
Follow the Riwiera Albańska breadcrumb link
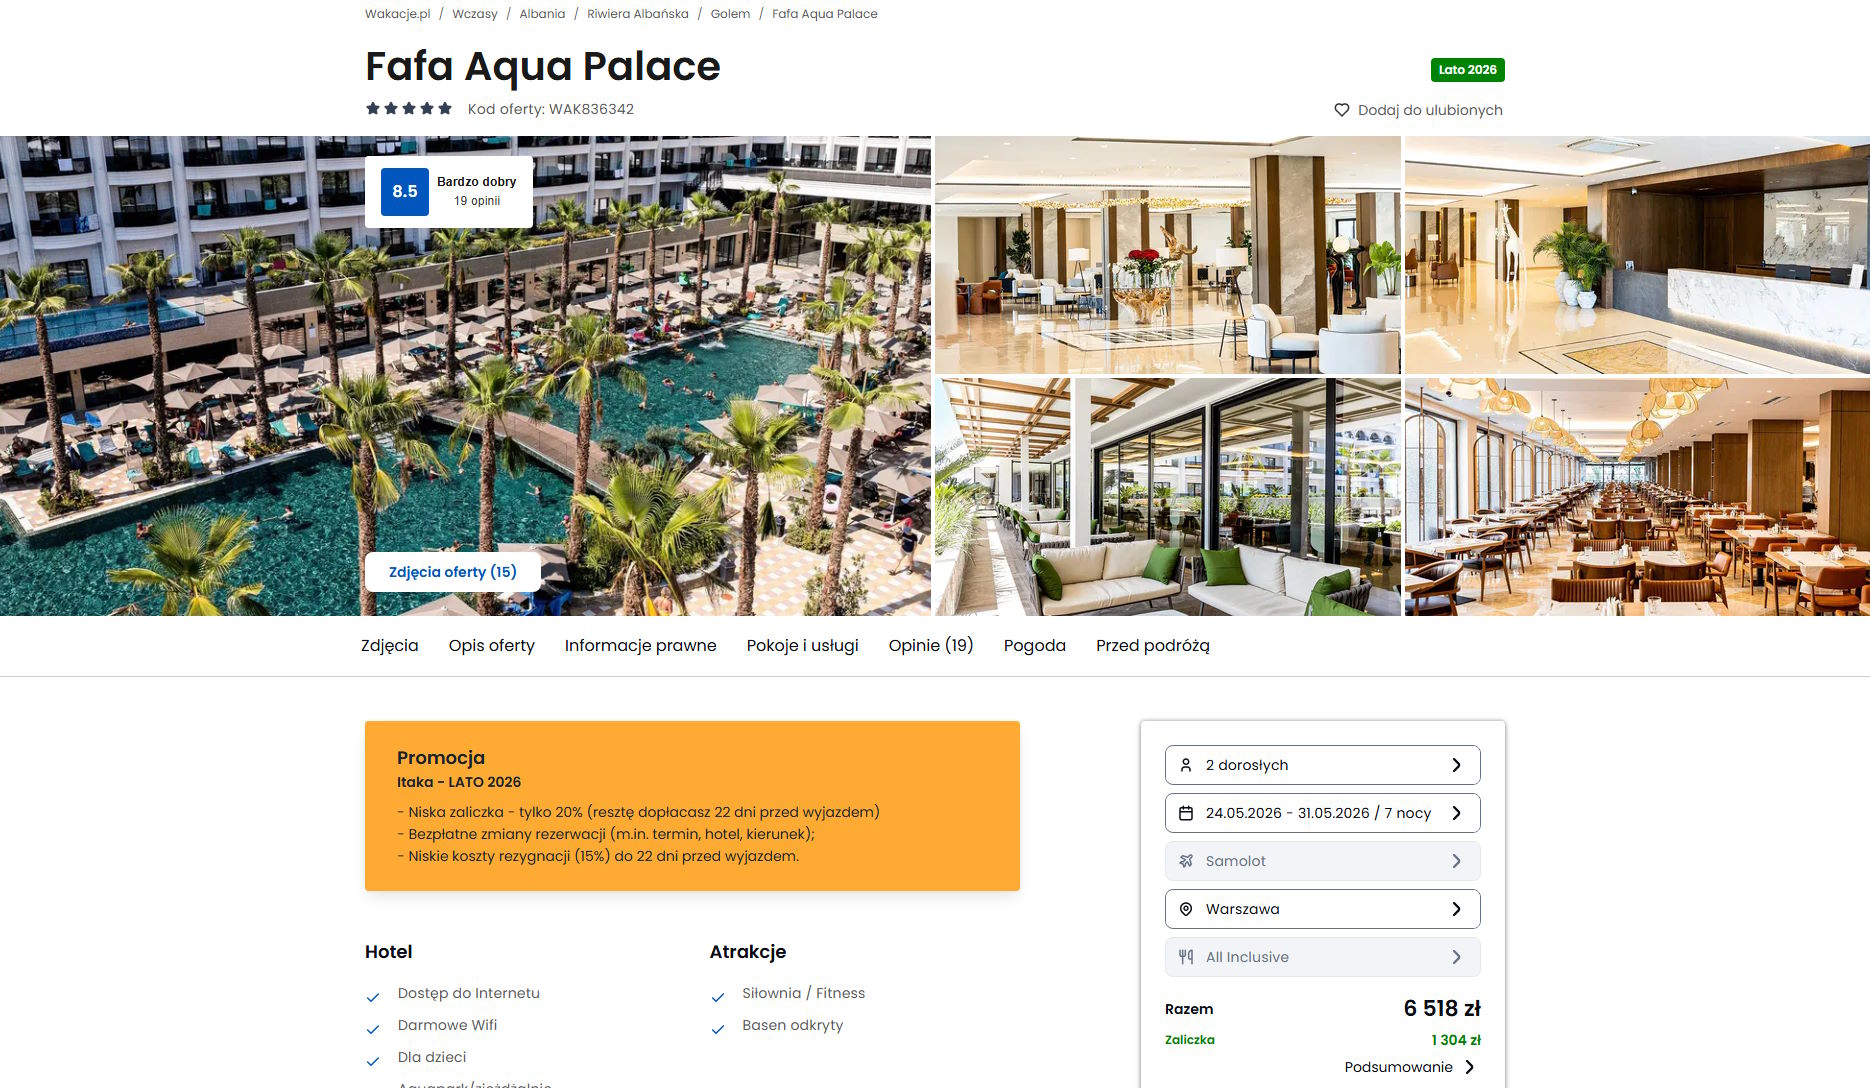coord(638,14)
